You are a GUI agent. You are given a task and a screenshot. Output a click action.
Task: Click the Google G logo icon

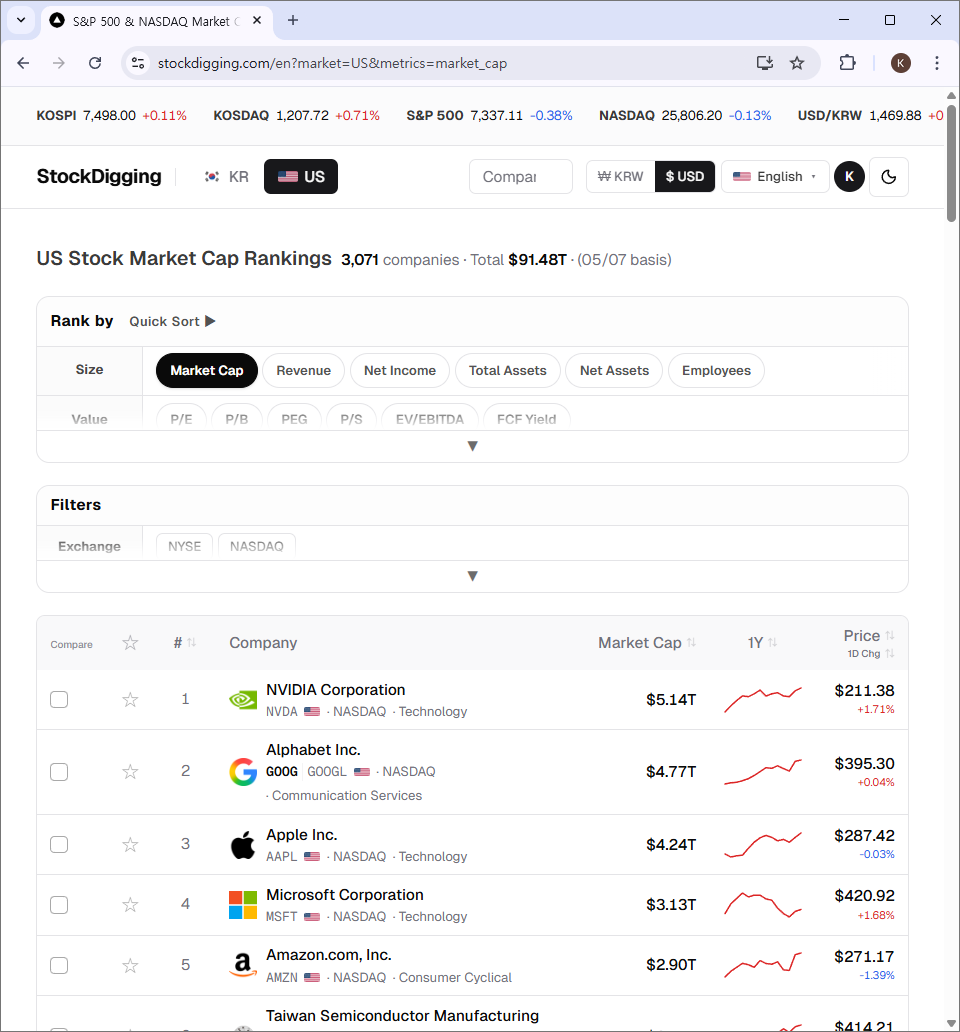243,772
